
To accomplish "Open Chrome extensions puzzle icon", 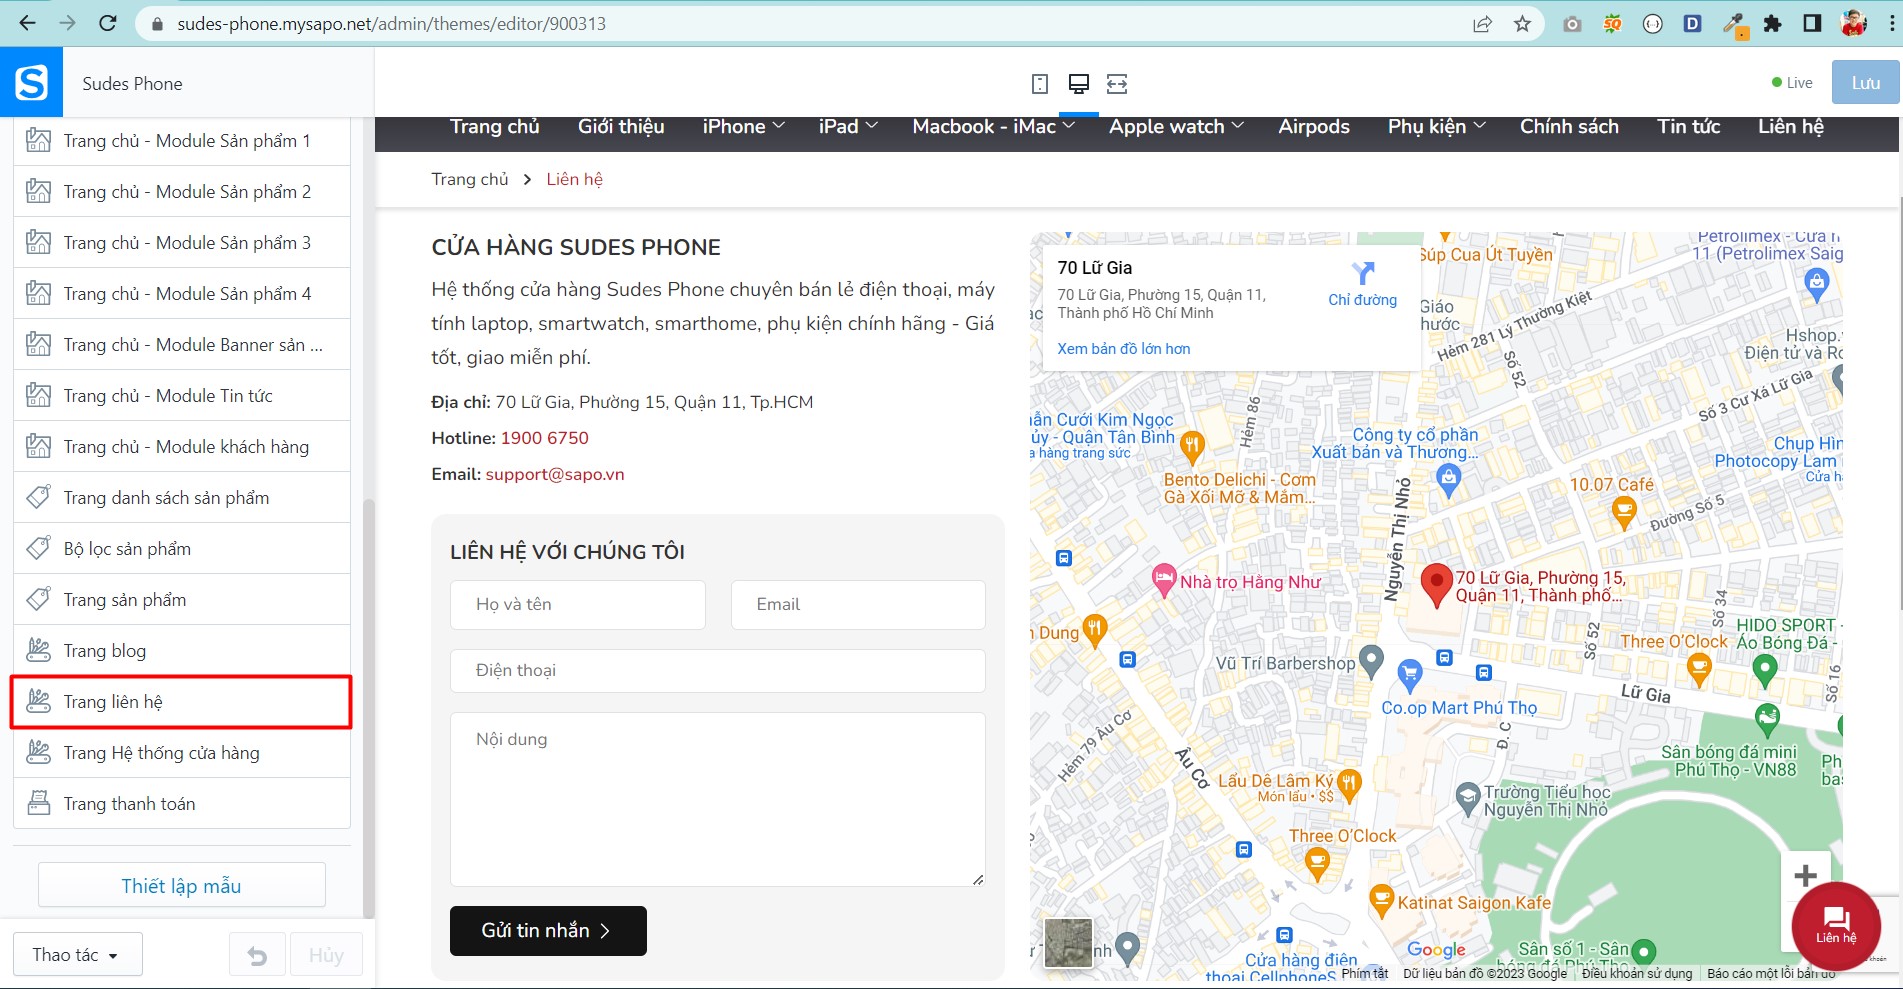I will click(1772, 24).
